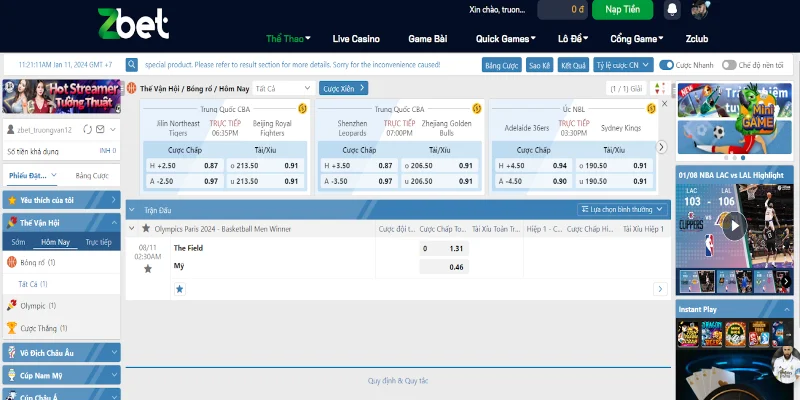Enable the Chế độ nền tối toggle
Image resolution: width=800 pixels, height=400 pixels.
(729, 65)
